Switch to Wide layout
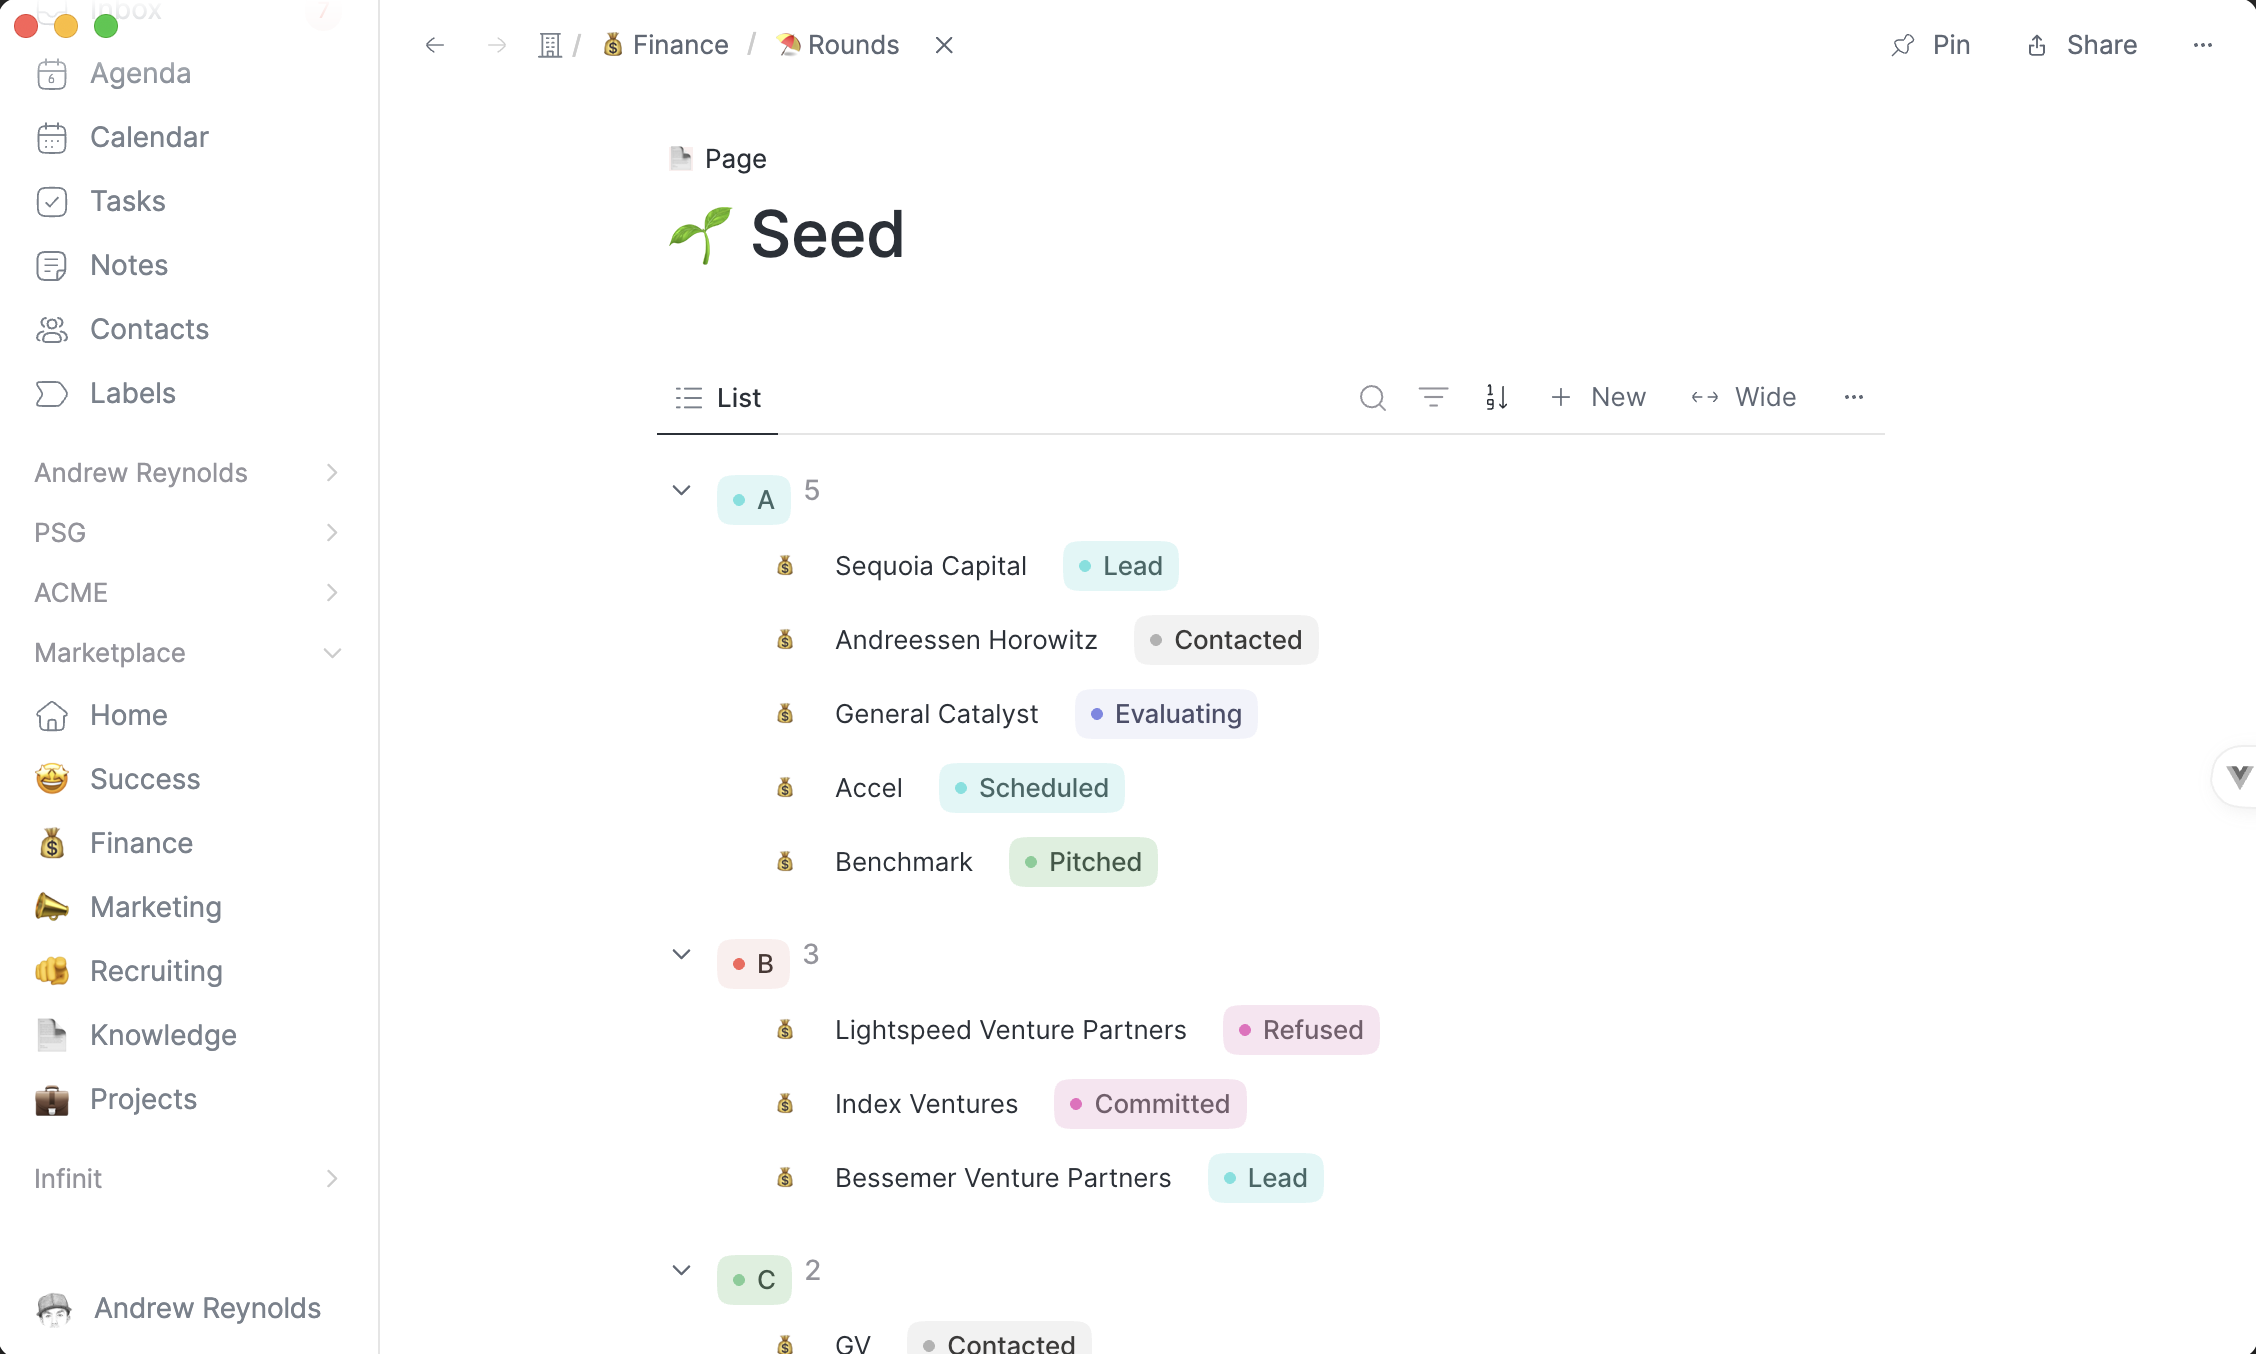 [1744, 398]
